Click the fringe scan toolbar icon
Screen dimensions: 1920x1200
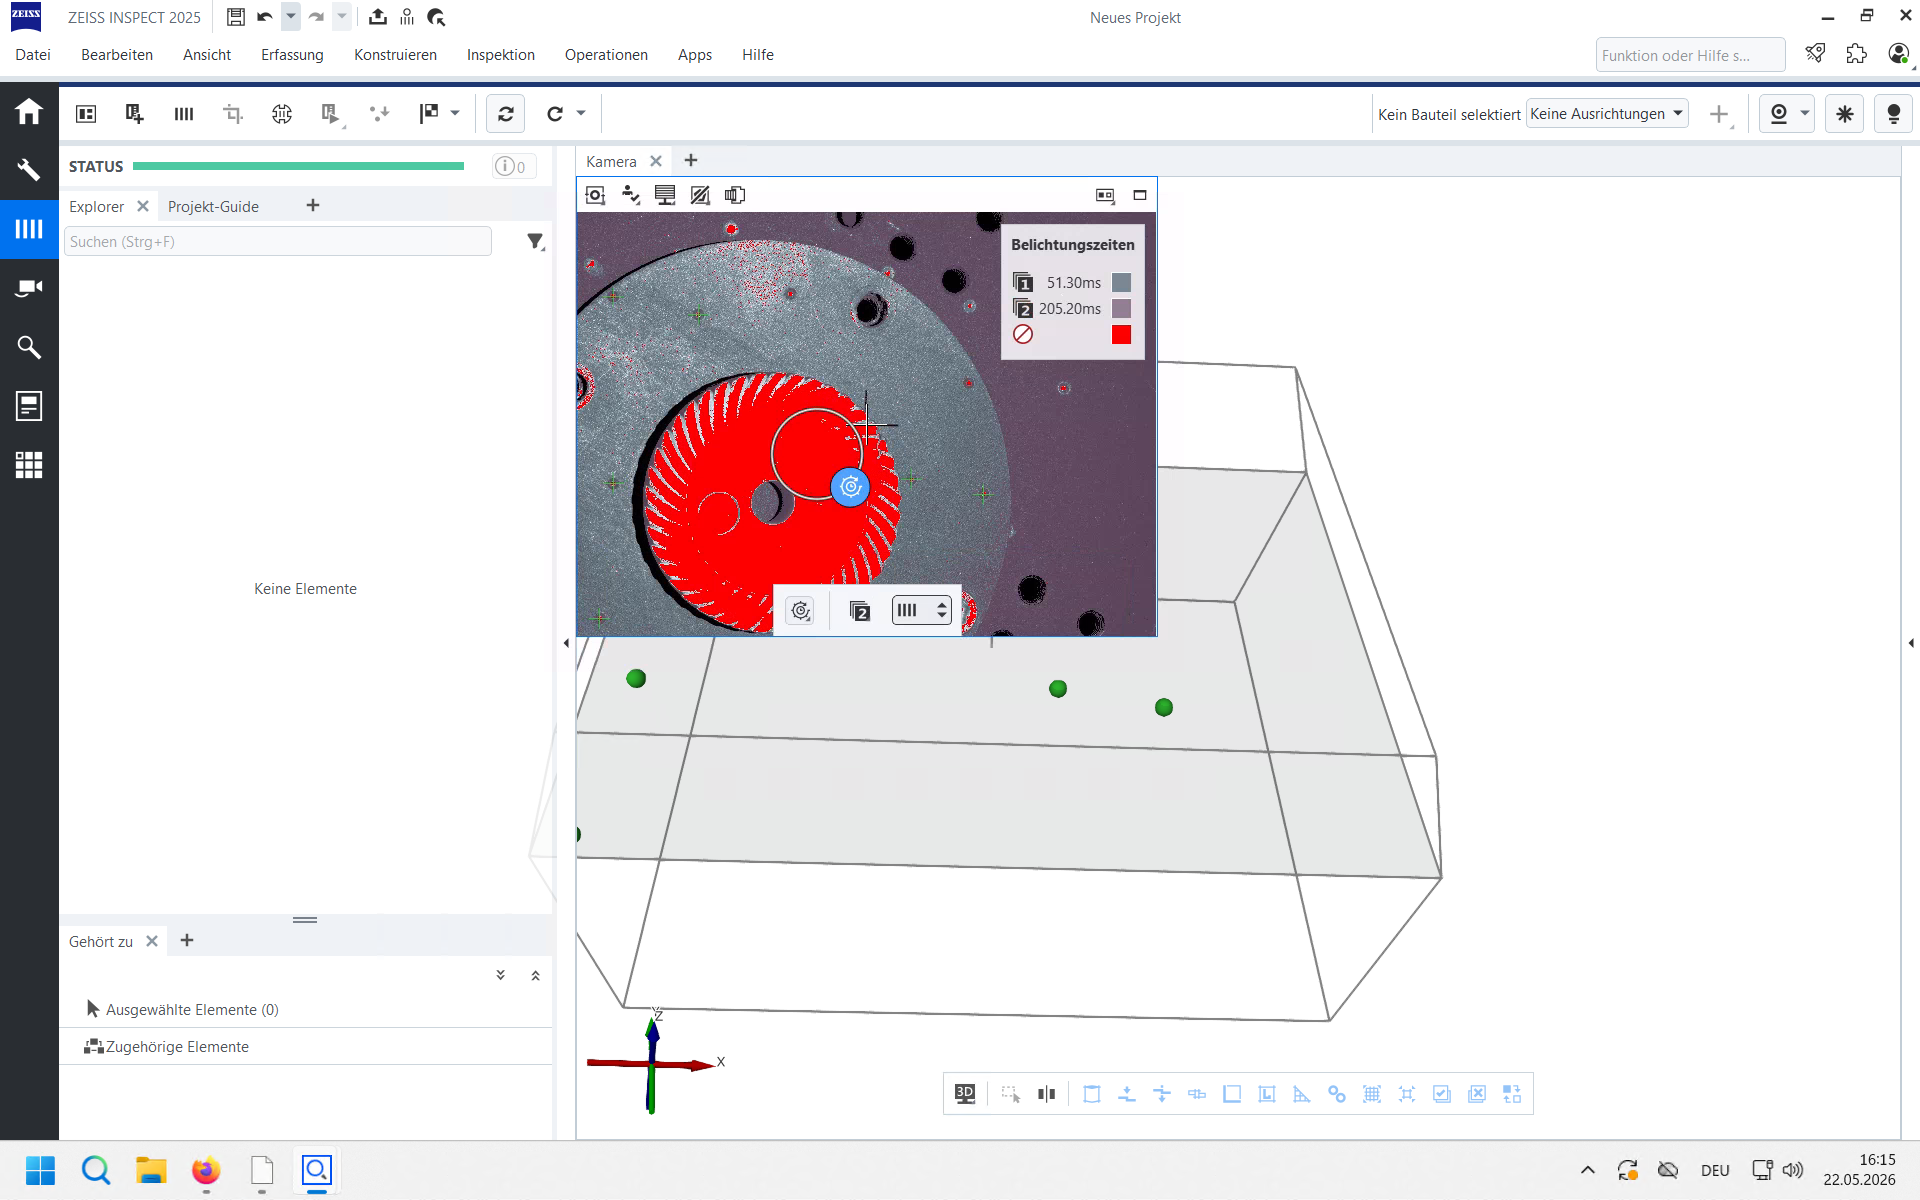pos(184,114)
